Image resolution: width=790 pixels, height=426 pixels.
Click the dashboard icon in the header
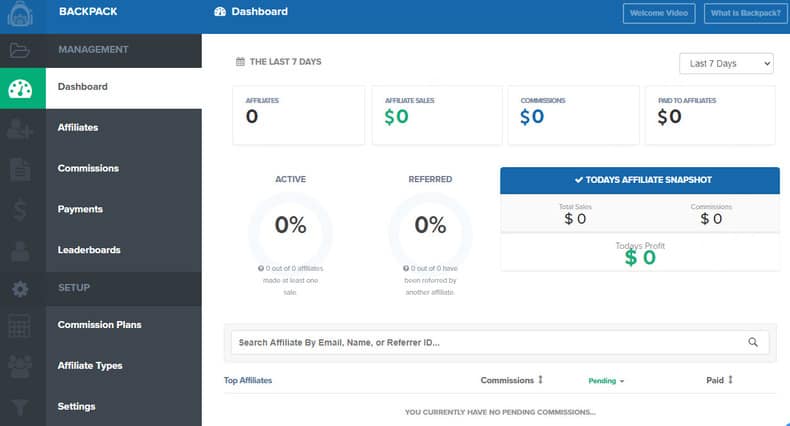(x=220, y=12)
